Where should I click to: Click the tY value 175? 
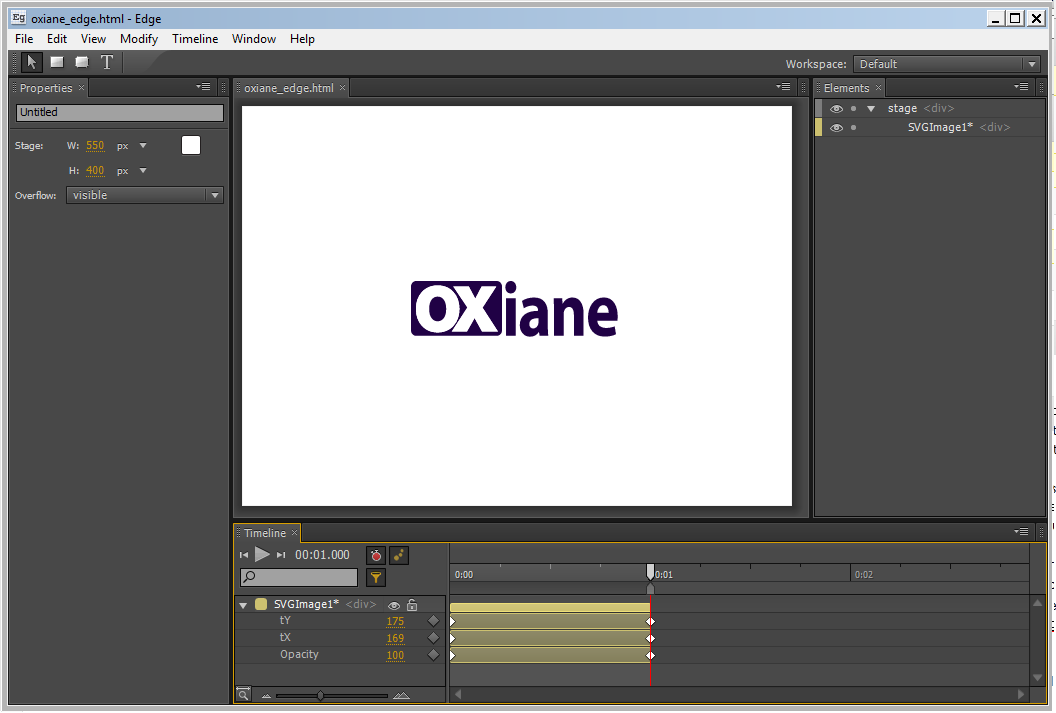coord(395,621)
